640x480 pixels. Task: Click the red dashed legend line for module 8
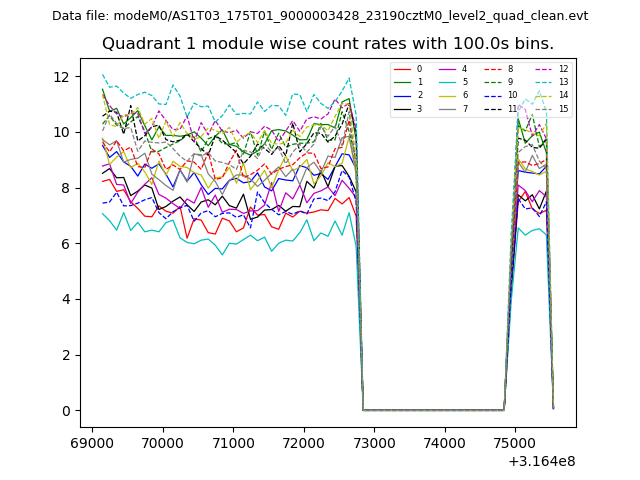click(x=492, y=69)
